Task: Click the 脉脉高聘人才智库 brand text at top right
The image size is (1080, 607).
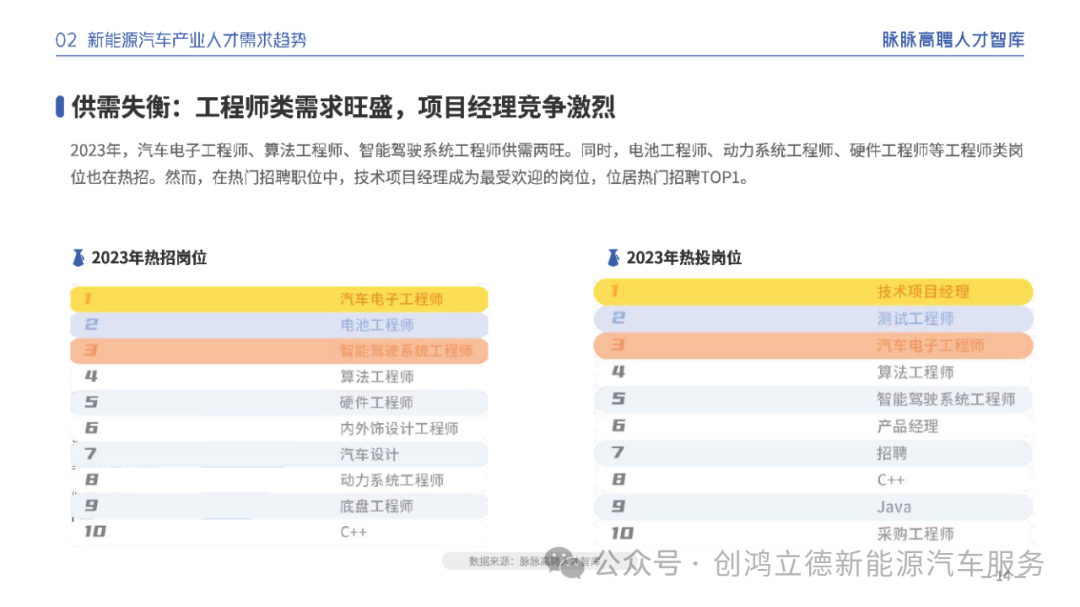Action: coord(953,40)
